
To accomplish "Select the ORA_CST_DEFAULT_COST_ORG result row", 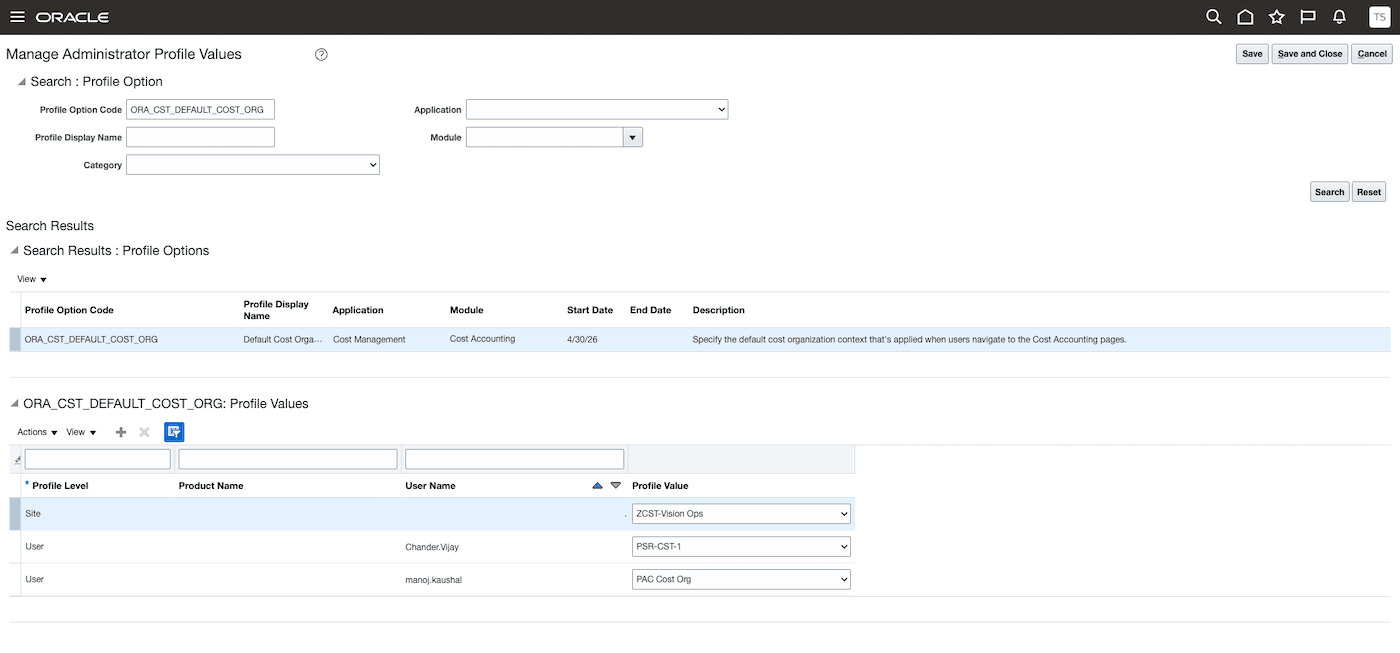I will click(700, 339).
